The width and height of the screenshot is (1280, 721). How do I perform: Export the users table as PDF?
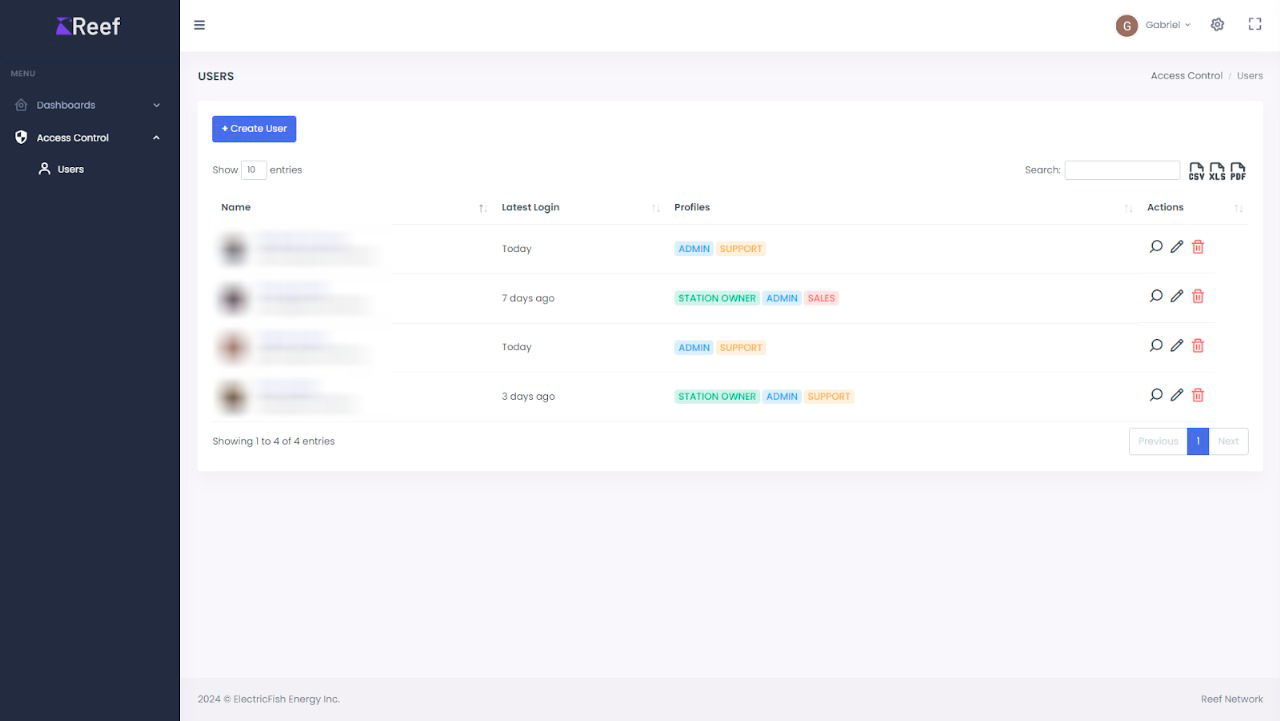pos(1238,171)
